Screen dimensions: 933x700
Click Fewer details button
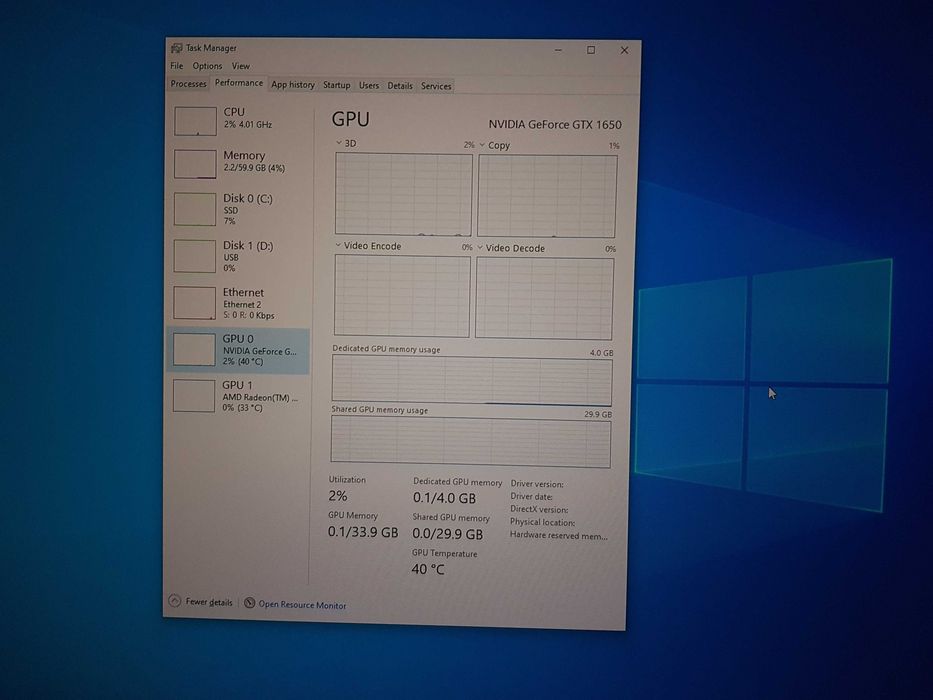[201, 602]
